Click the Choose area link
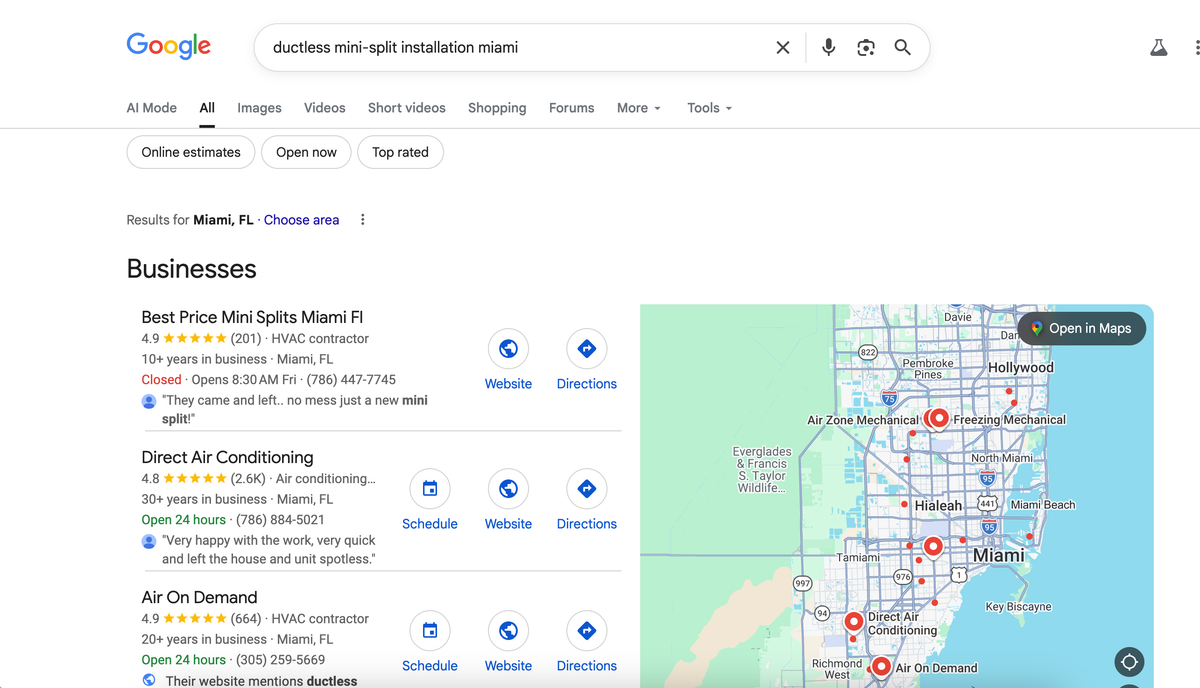Image resolution: width=1200 pixels, height=688 pixels. click(301, 219)
